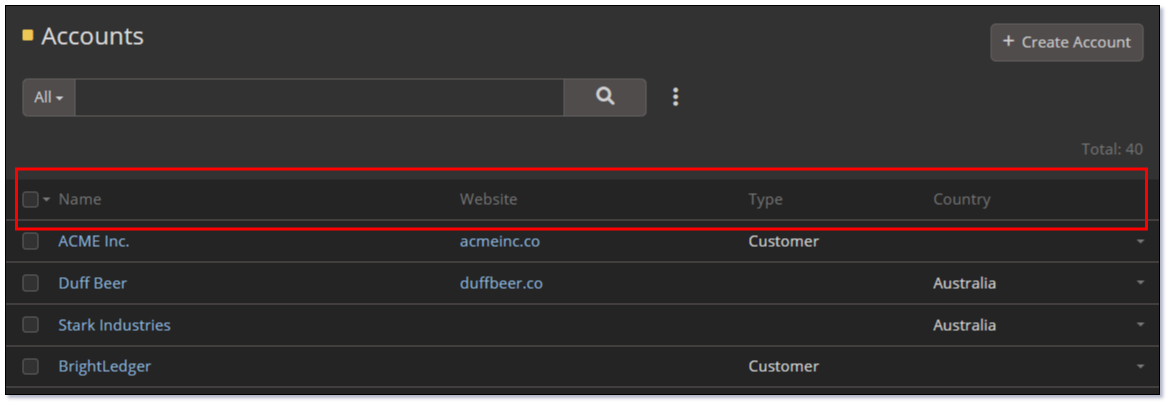Visit the duffbeer.co website link
The width and height of the screenshot is (1171, 406).
[501, 283]
